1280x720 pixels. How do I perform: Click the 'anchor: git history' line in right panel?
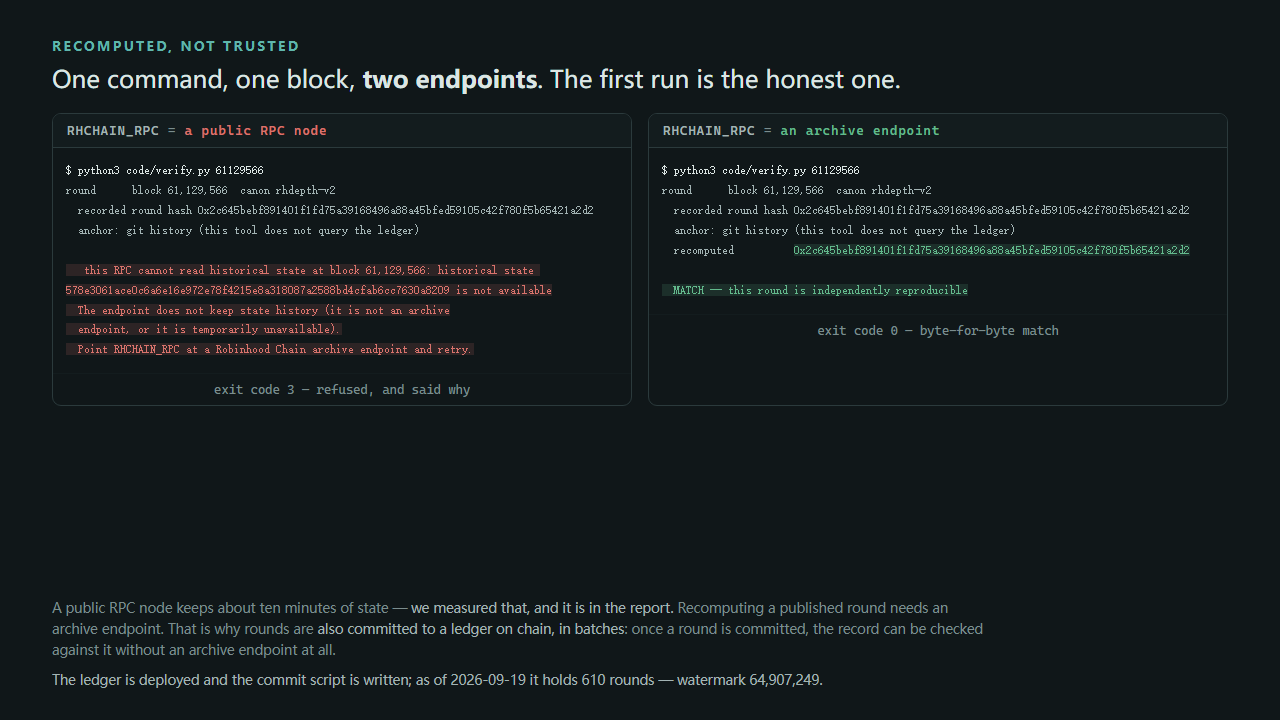(844, 230)
